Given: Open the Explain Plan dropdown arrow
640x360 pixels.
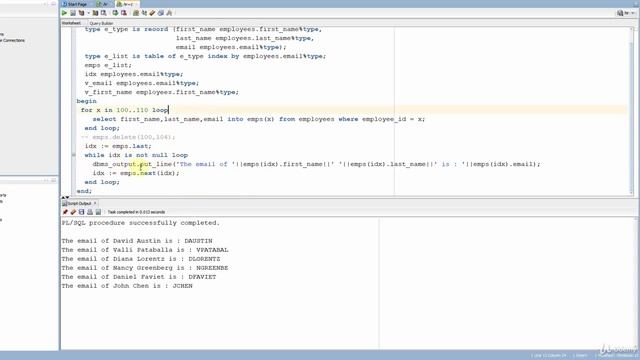Looking at the screenshot, I should tap(89, 13).
